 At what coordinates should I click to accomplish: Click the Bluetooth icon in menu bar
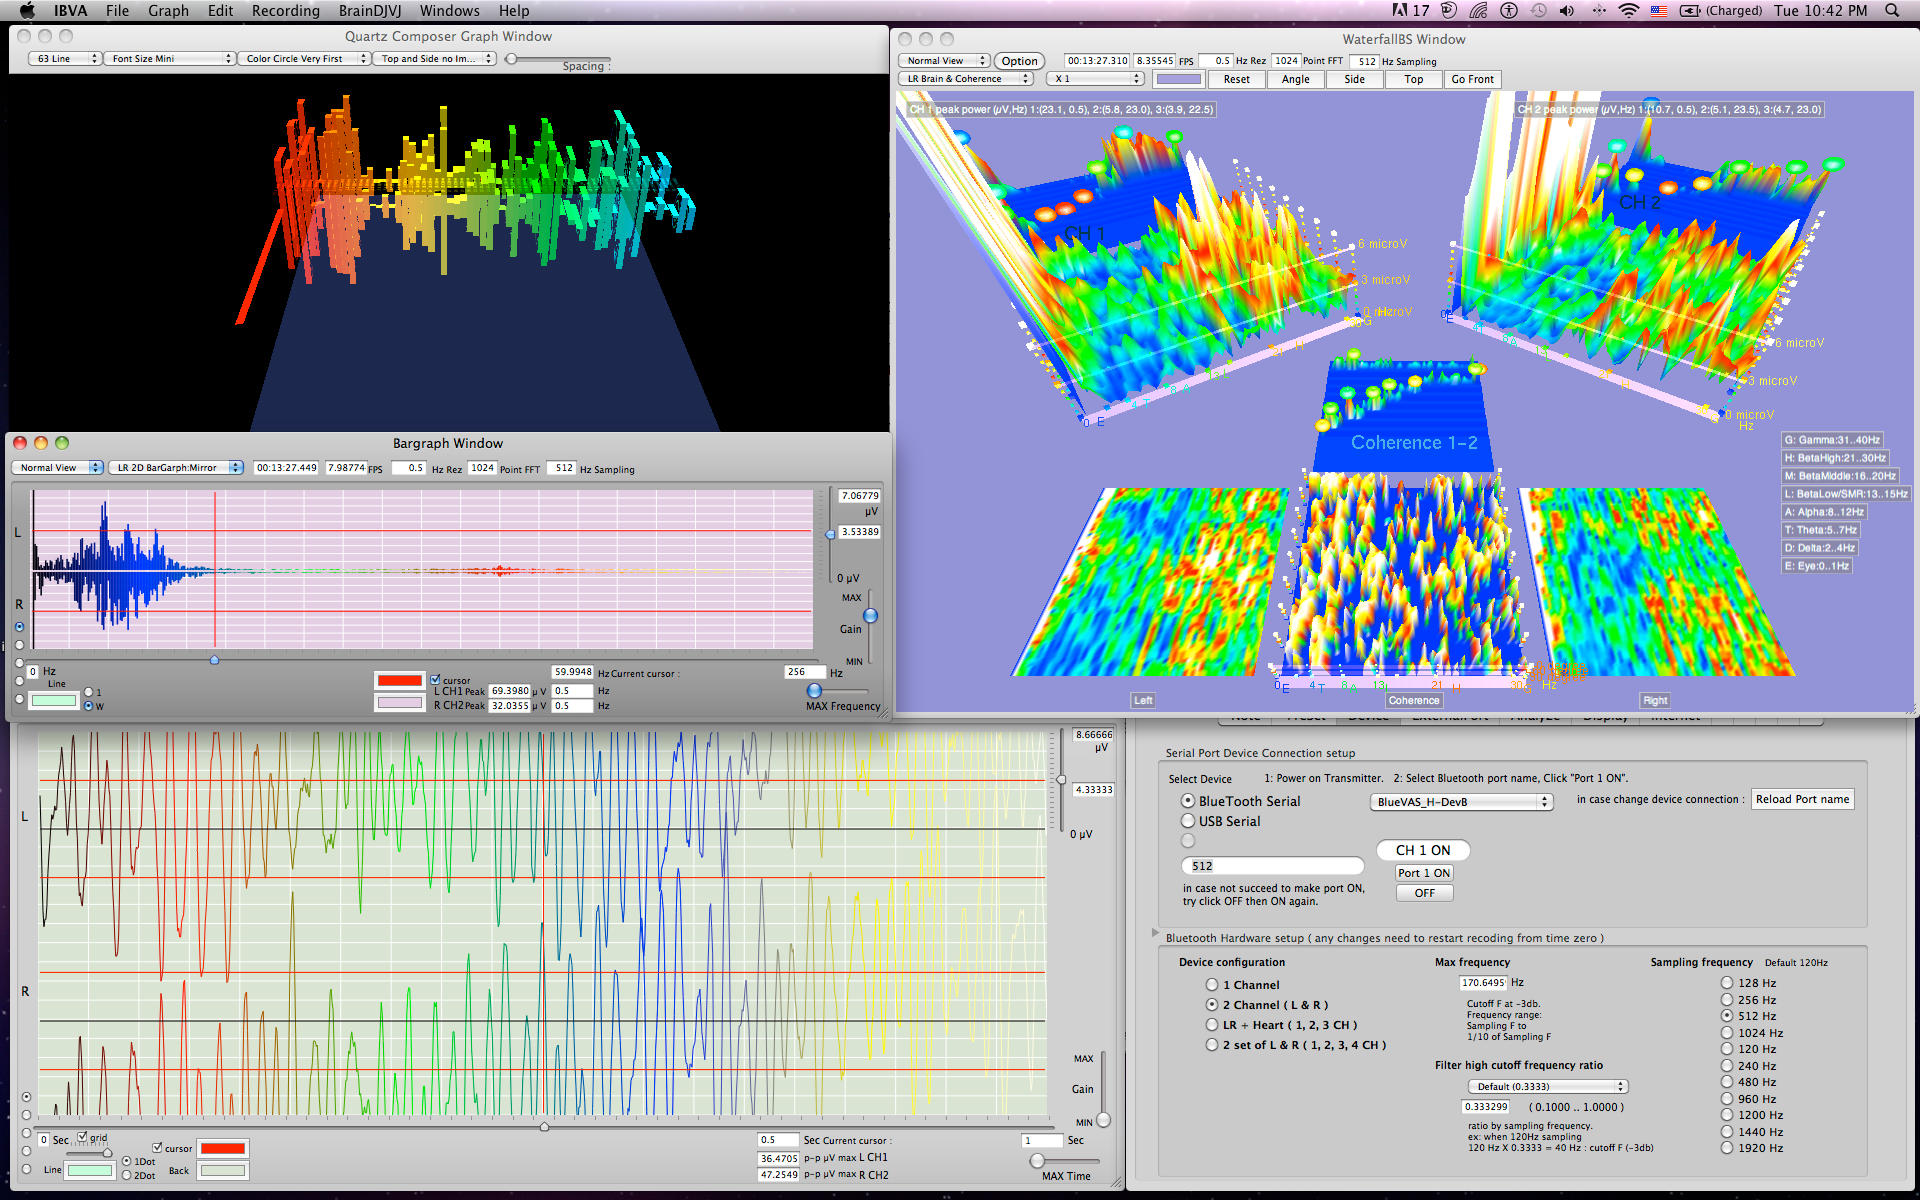pos(1599,11)
